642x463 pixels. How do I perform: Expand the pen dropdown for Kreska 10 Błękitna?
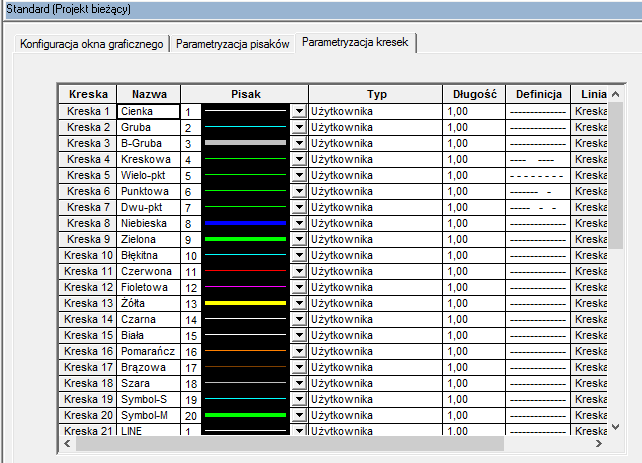pos(299,255)
